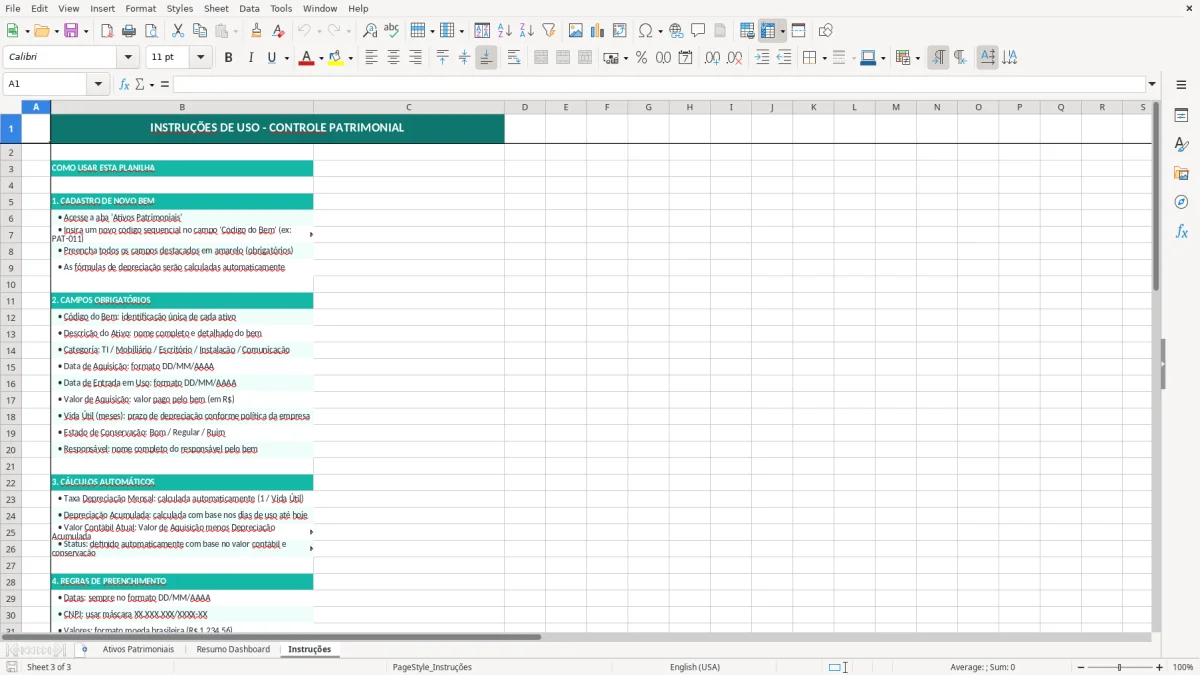The image size is (1200, 675).
Task: Align text to the left
Action: pyautogui.click(x=372, y=58)
